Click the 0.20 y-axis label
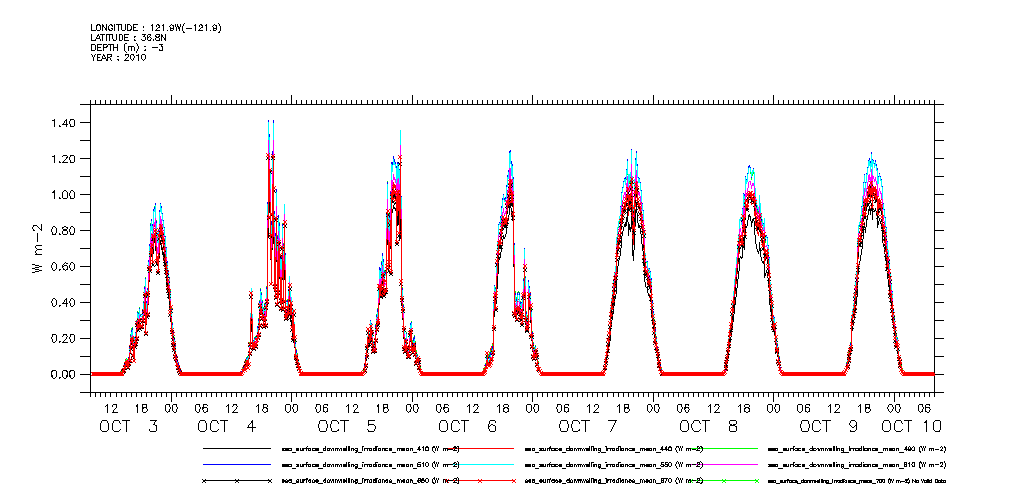1009x504 pixels. coord(63,339)
